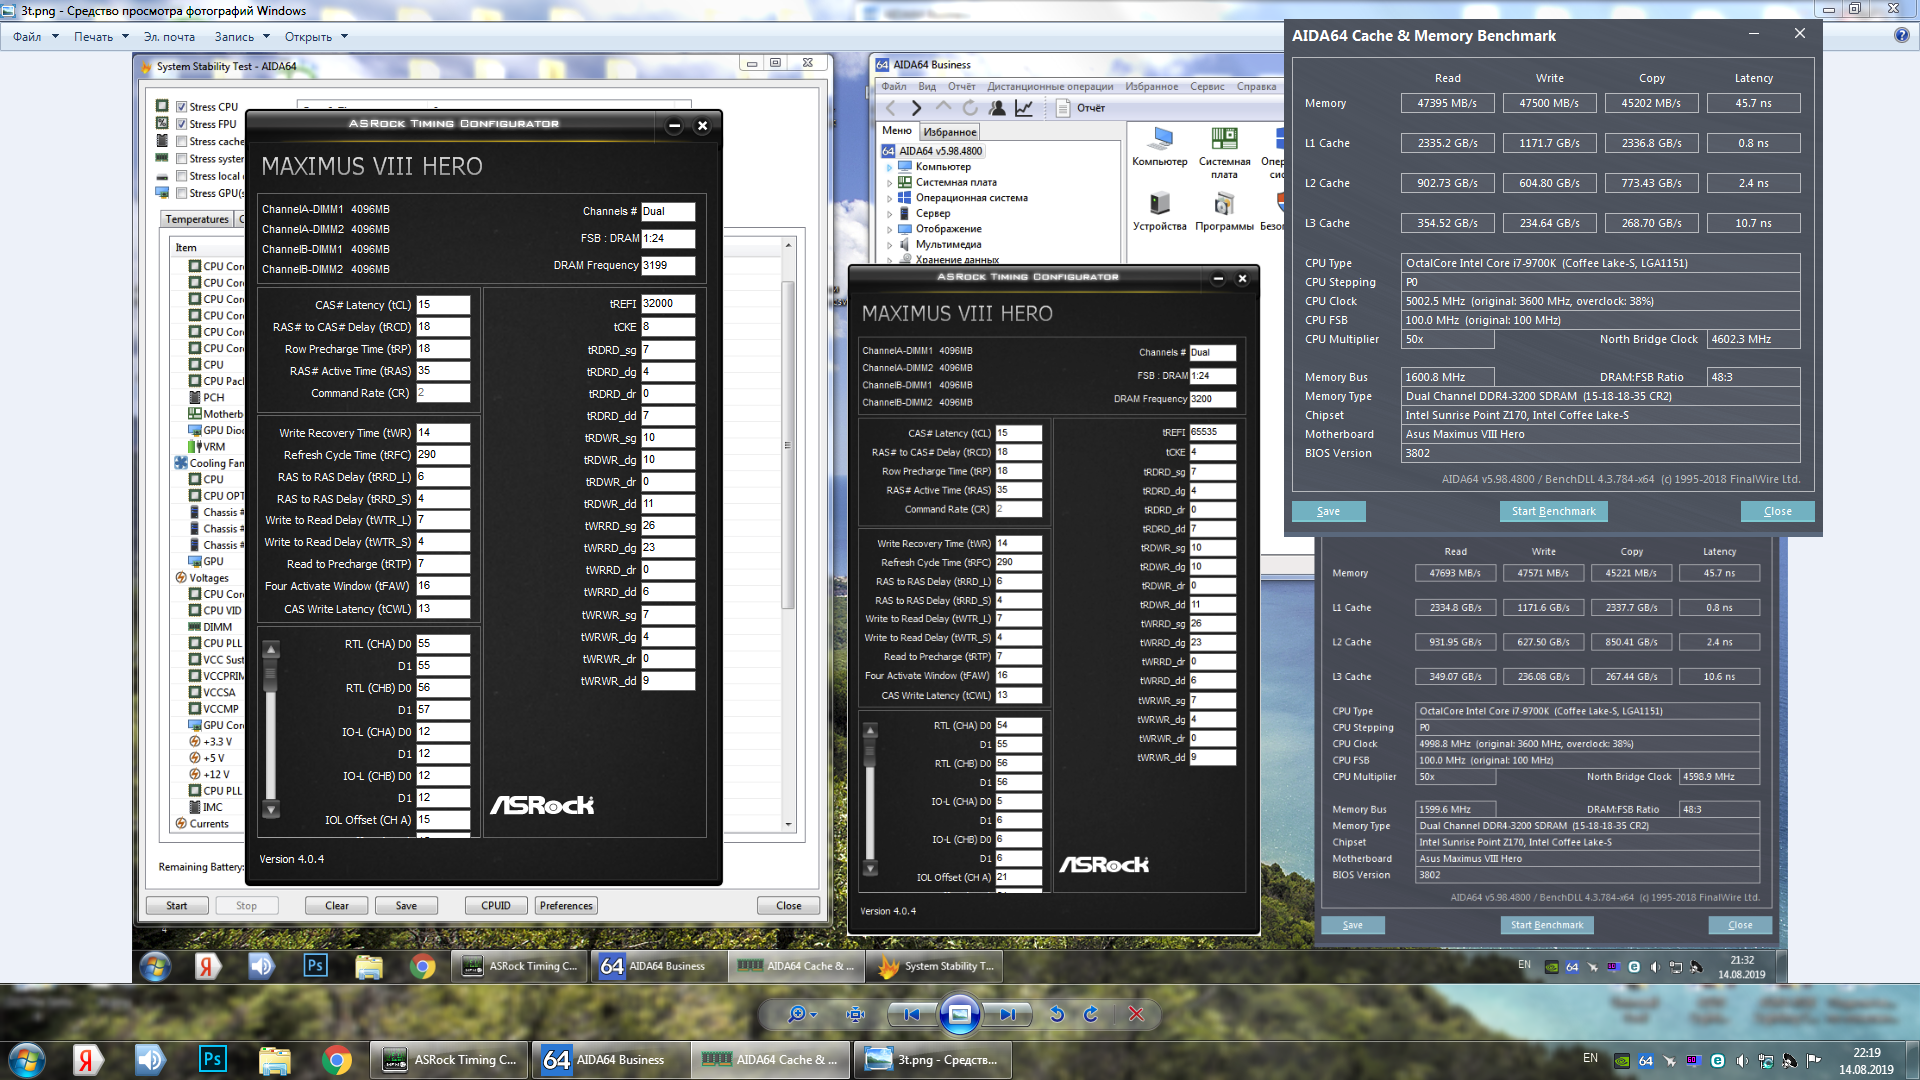
Task: Rotate the photo counterclockwise
Action: (x=1057, y=1014)
